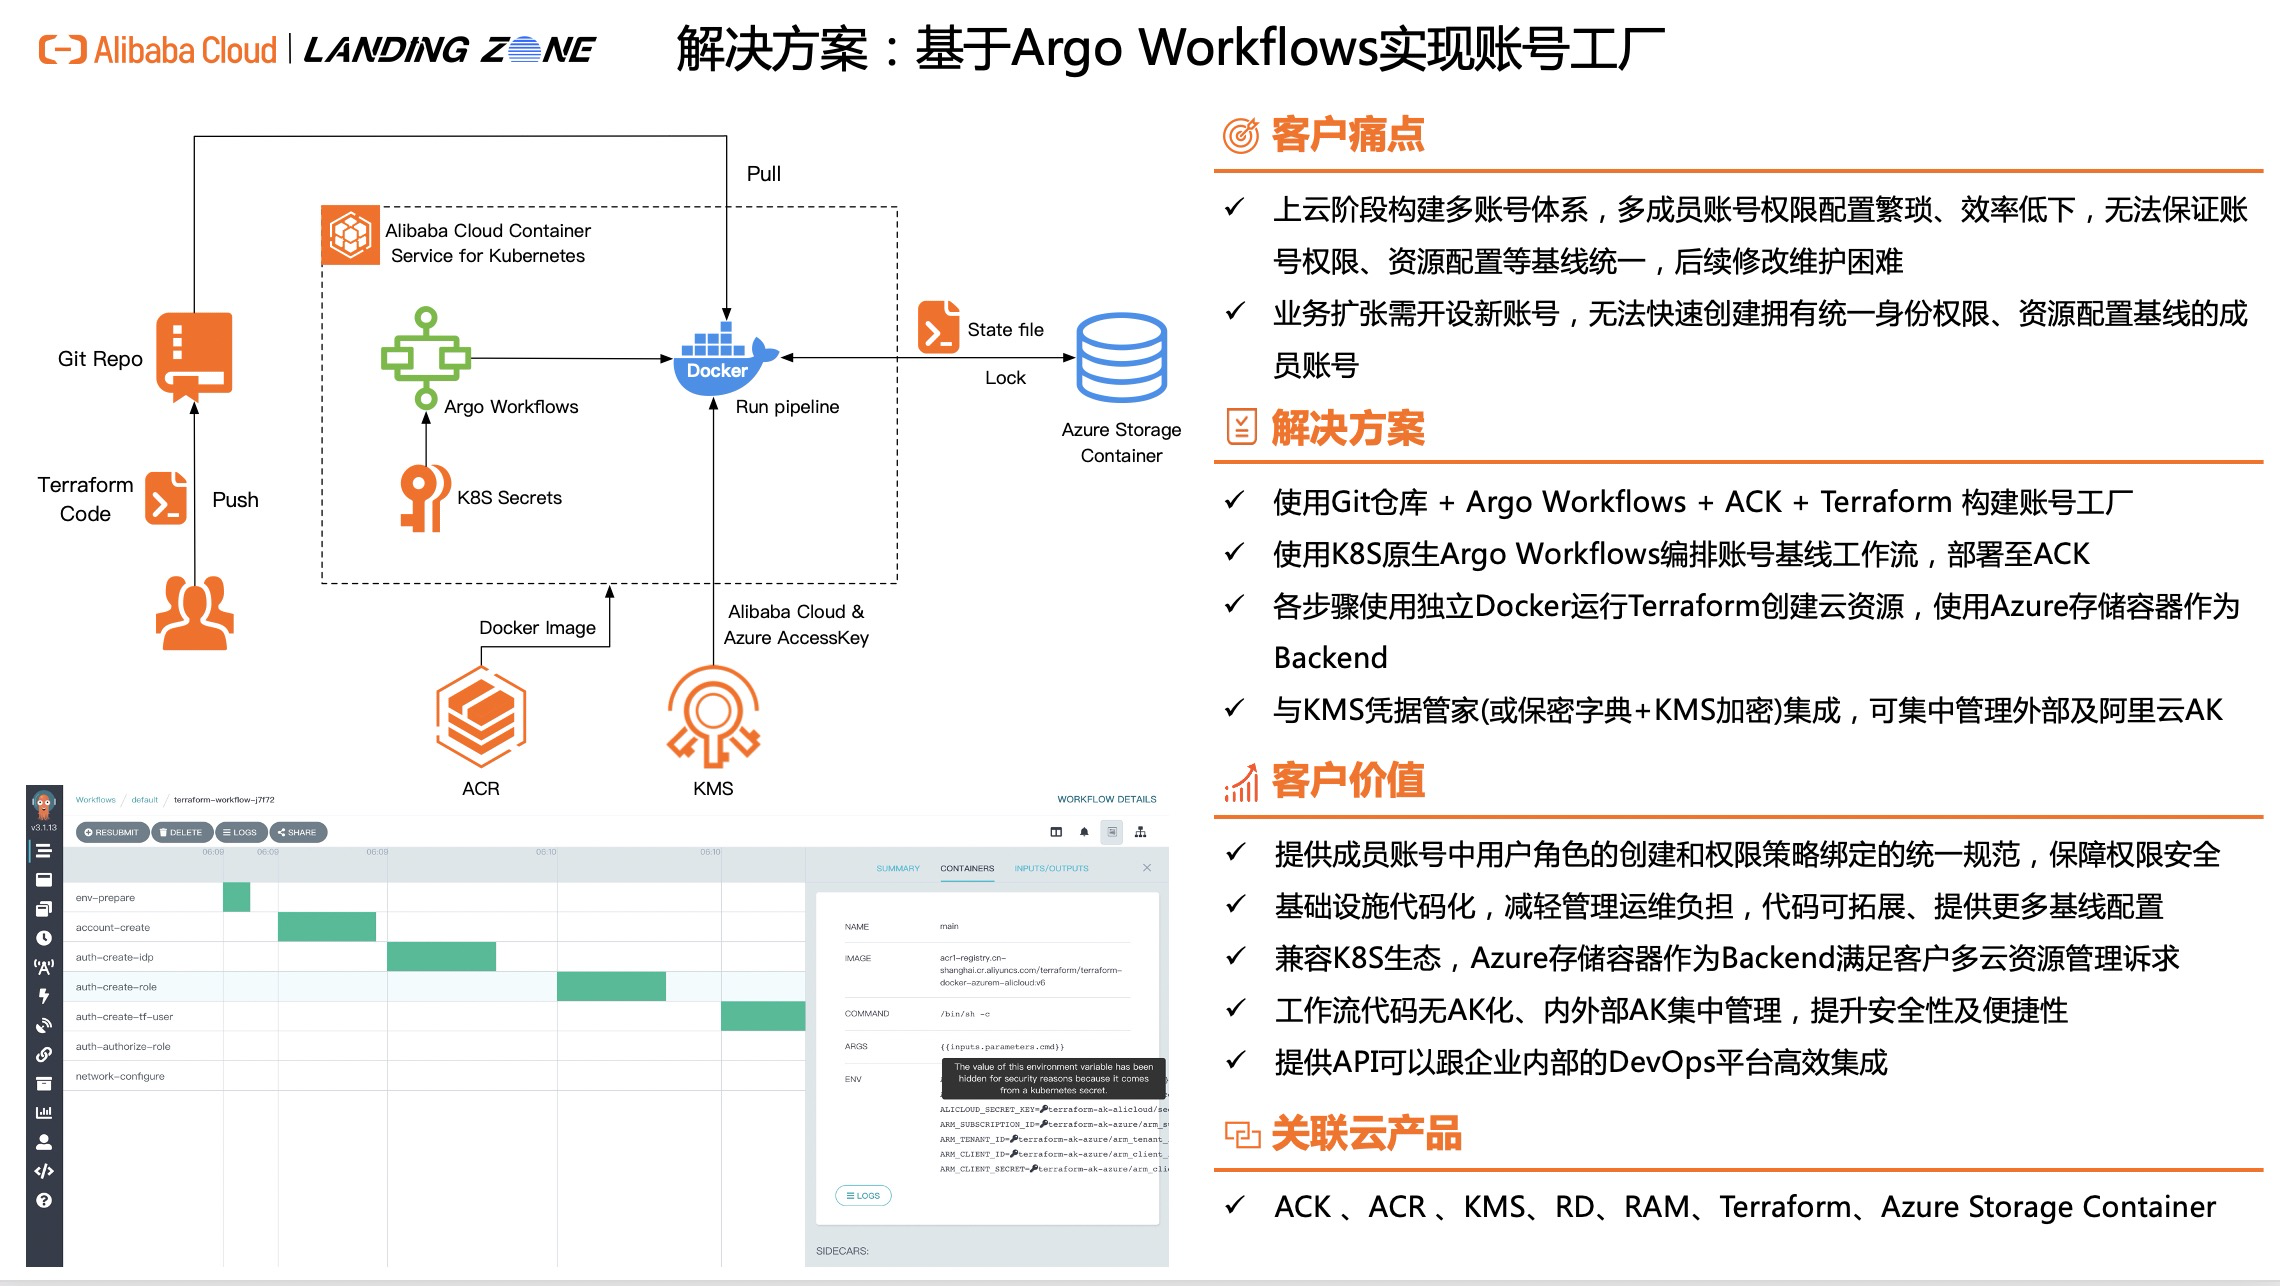Open Event Flow broadcast tower icon
The height and width of the screenshot is (1286, 2280).
pyautogui.click(x=44, y=967)
